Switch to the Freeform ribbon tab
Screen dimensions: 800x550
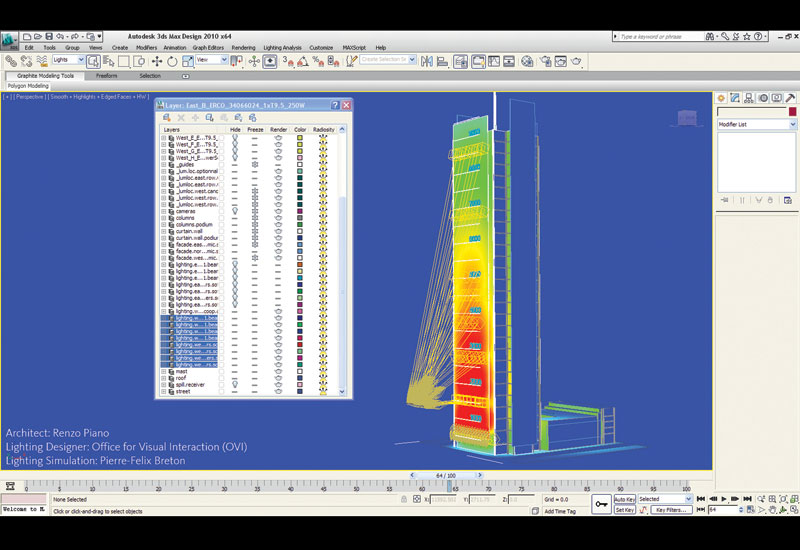coord(107,76)
